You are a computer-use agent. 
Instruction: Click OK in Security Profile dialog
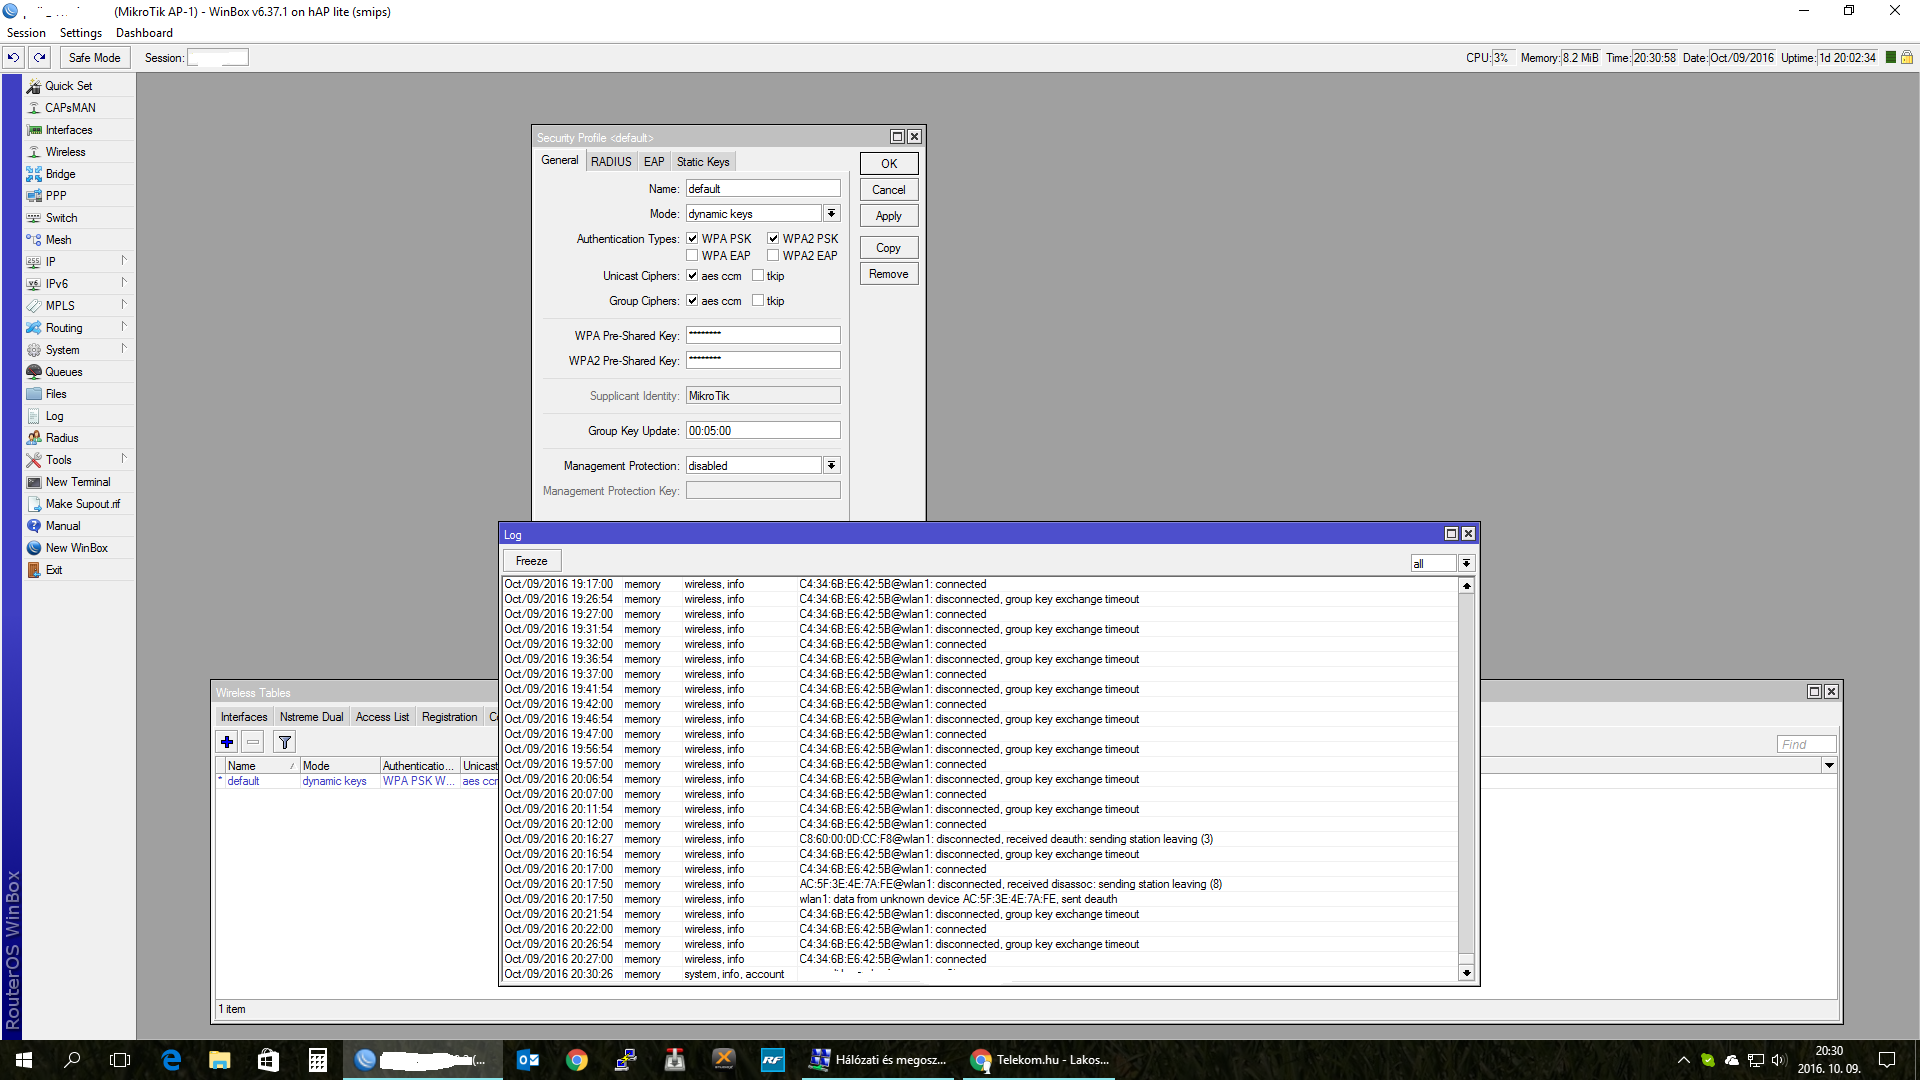click(x=889, y=164)
